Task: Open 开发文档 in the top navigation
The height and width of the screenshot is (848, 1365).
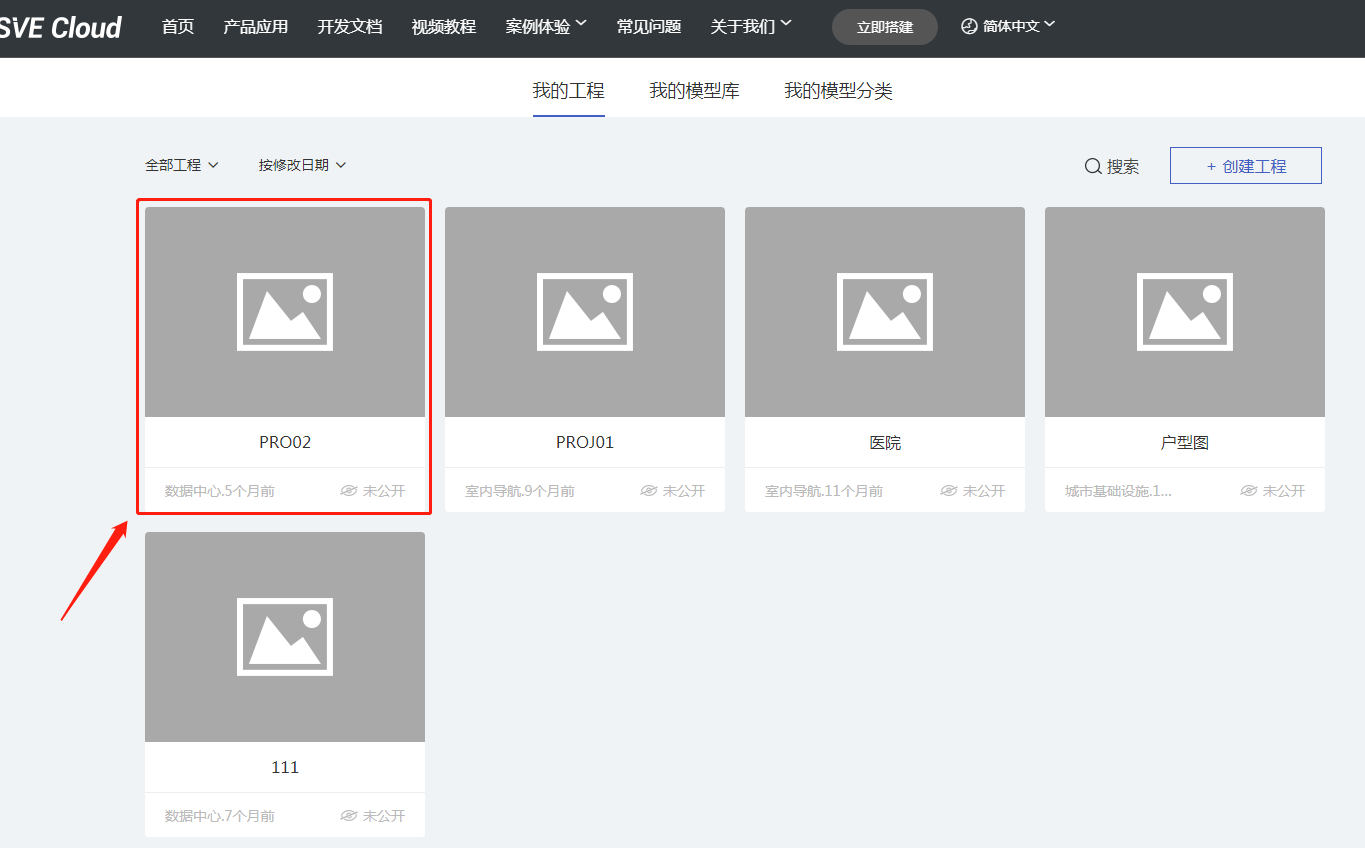Action: (350, 27)
